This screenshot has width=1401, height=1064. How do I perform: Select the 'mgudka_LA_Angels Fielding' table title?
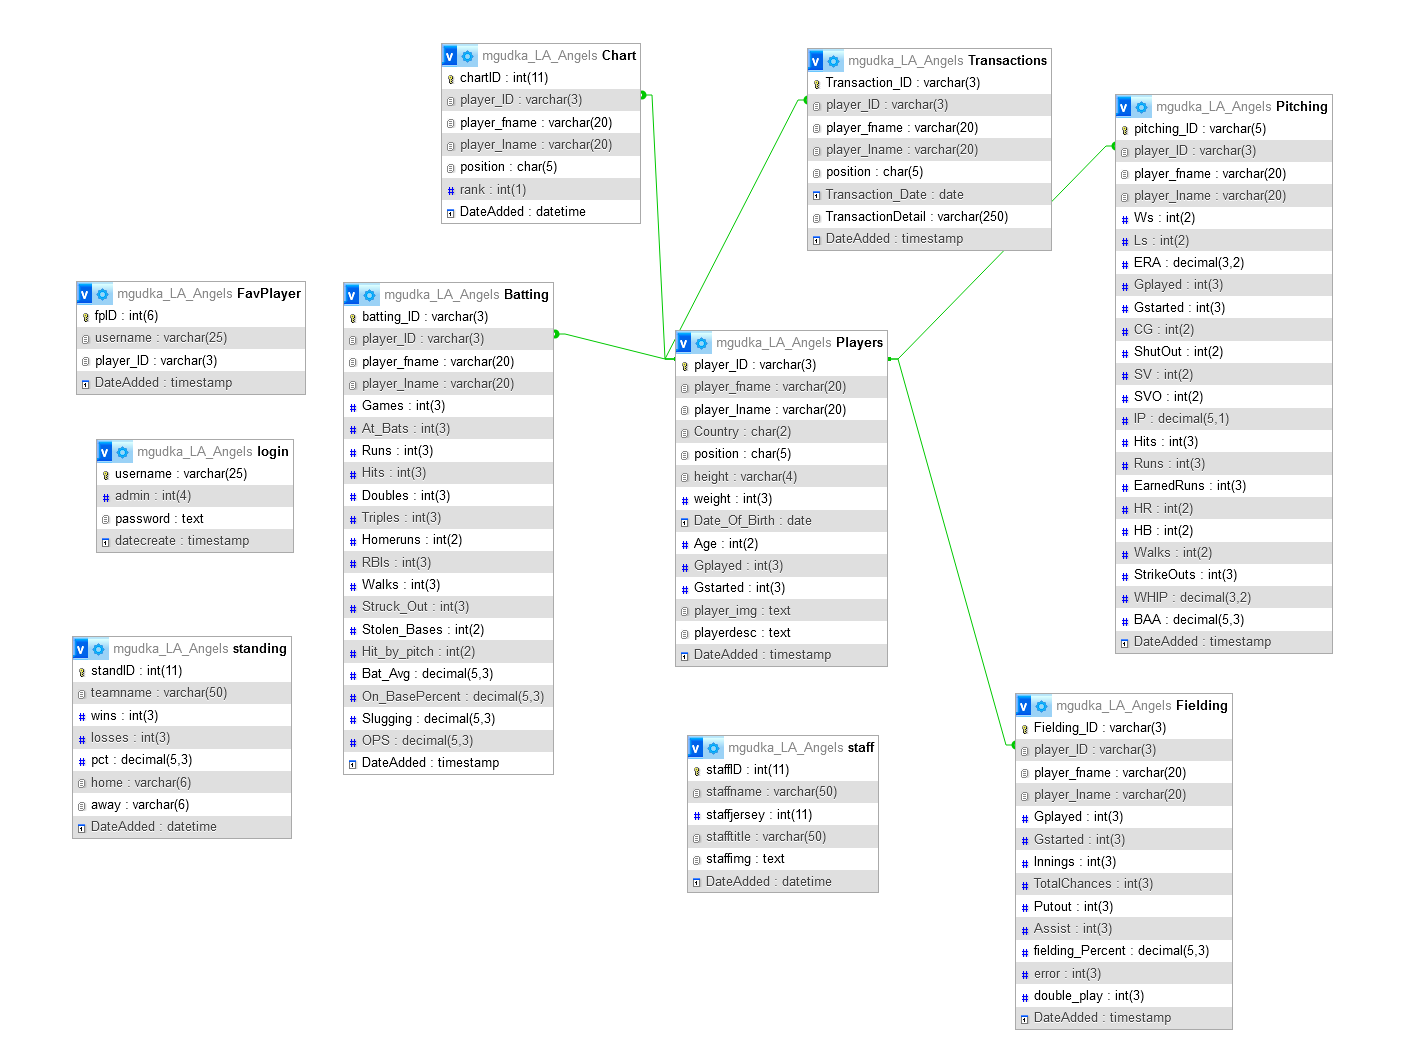[1142, 706]
